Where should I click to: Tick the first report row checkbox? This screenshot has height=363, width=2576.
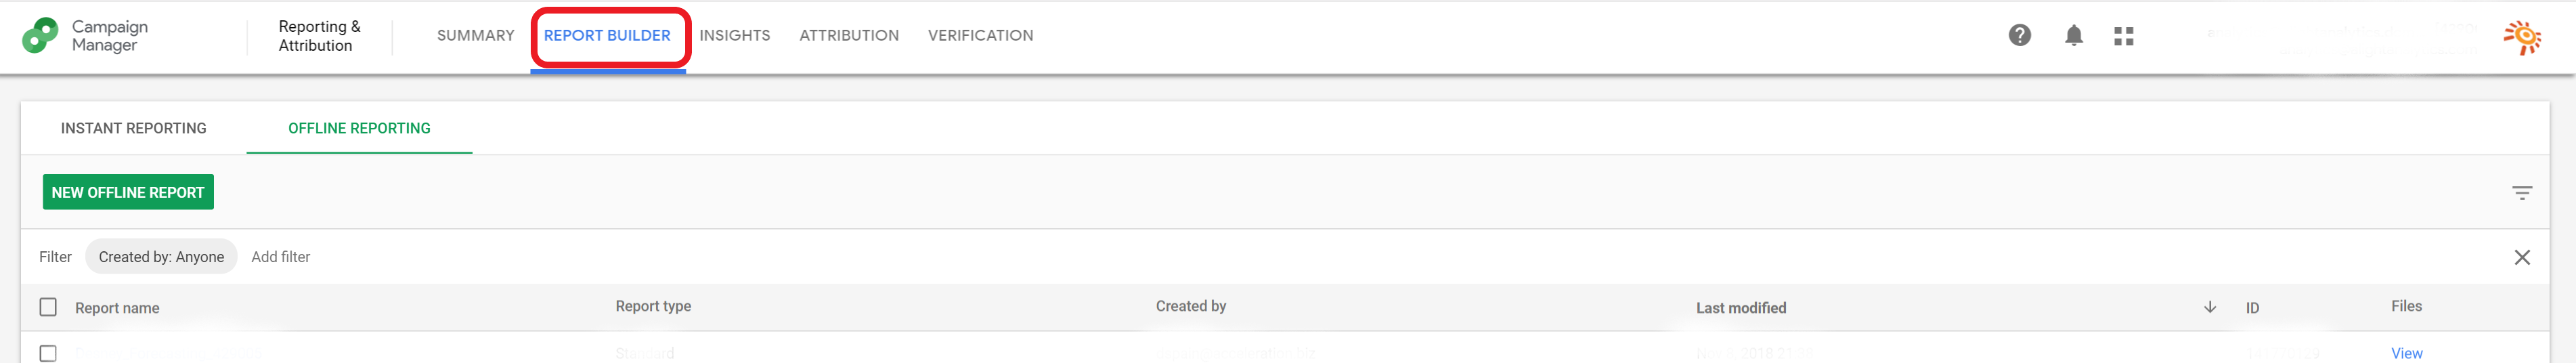[48, 353]
